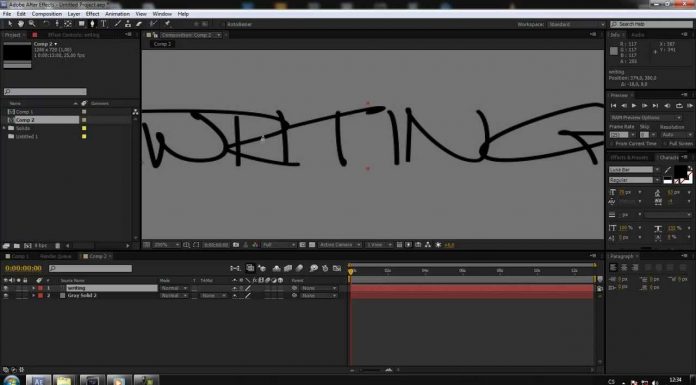696x385 pixels.
Task: Step to next frame in Preview
Action: 645,106
